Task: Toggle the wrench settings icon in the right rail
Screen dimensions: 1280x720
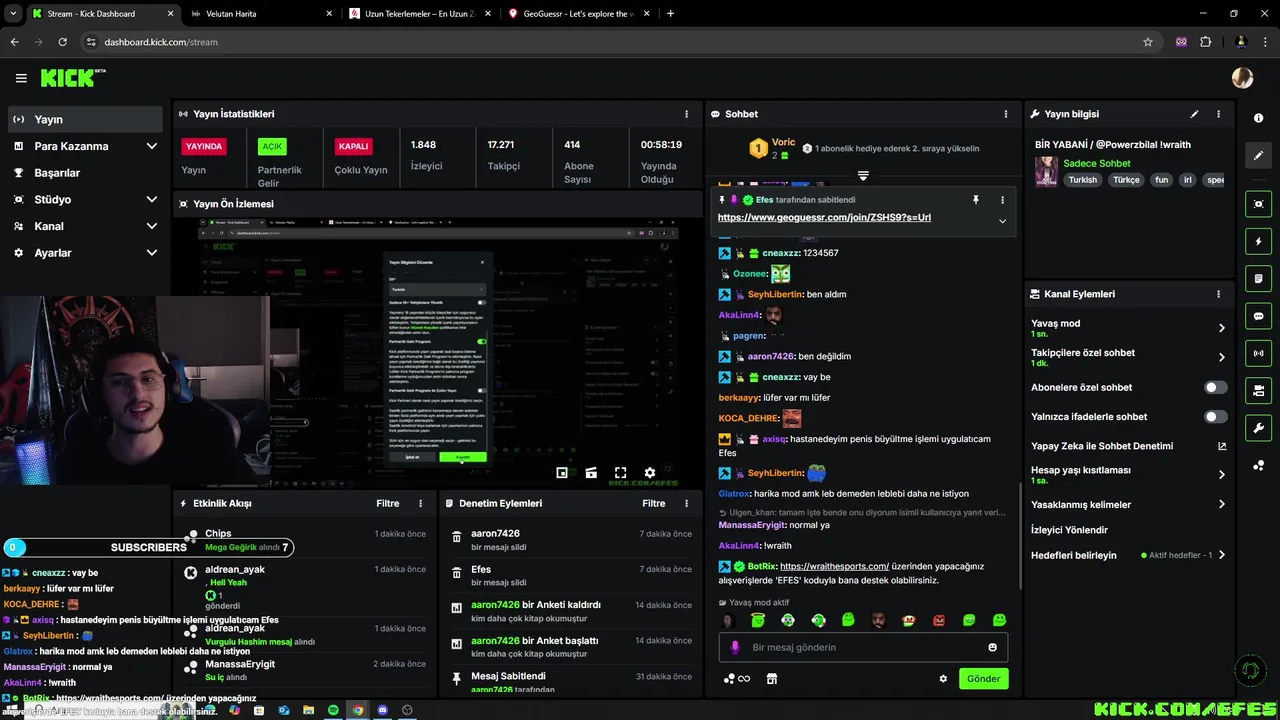Action: [x=1258, y=428]
